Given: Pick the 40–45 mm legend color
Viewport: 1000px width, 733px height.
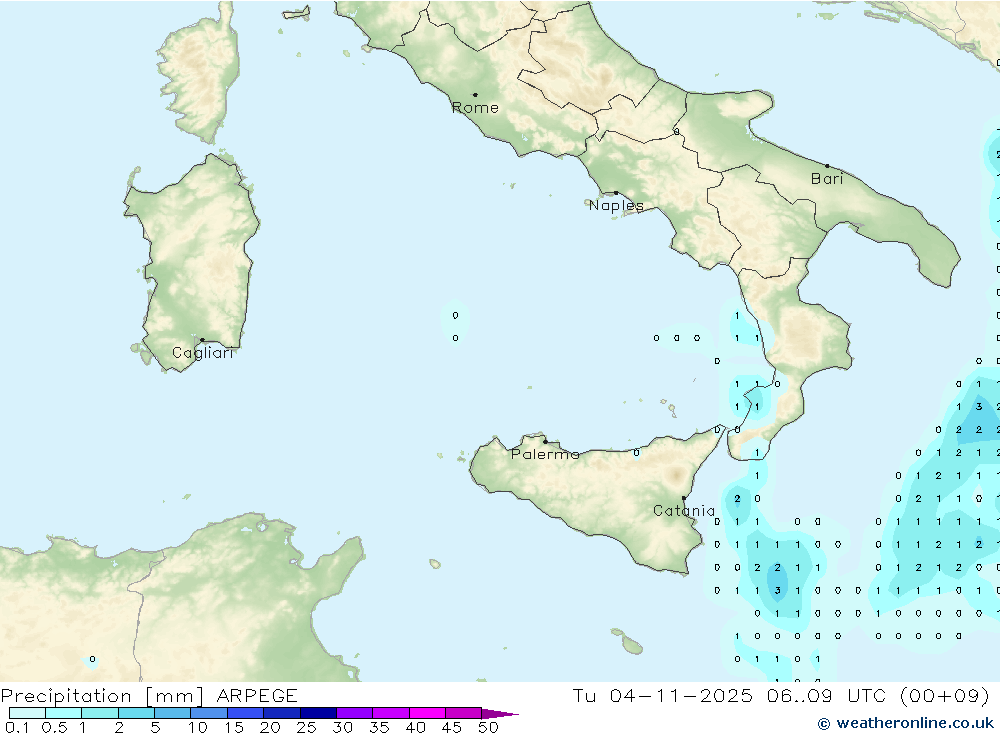Looking at the screenshot, I should click(x=427, y=713).
